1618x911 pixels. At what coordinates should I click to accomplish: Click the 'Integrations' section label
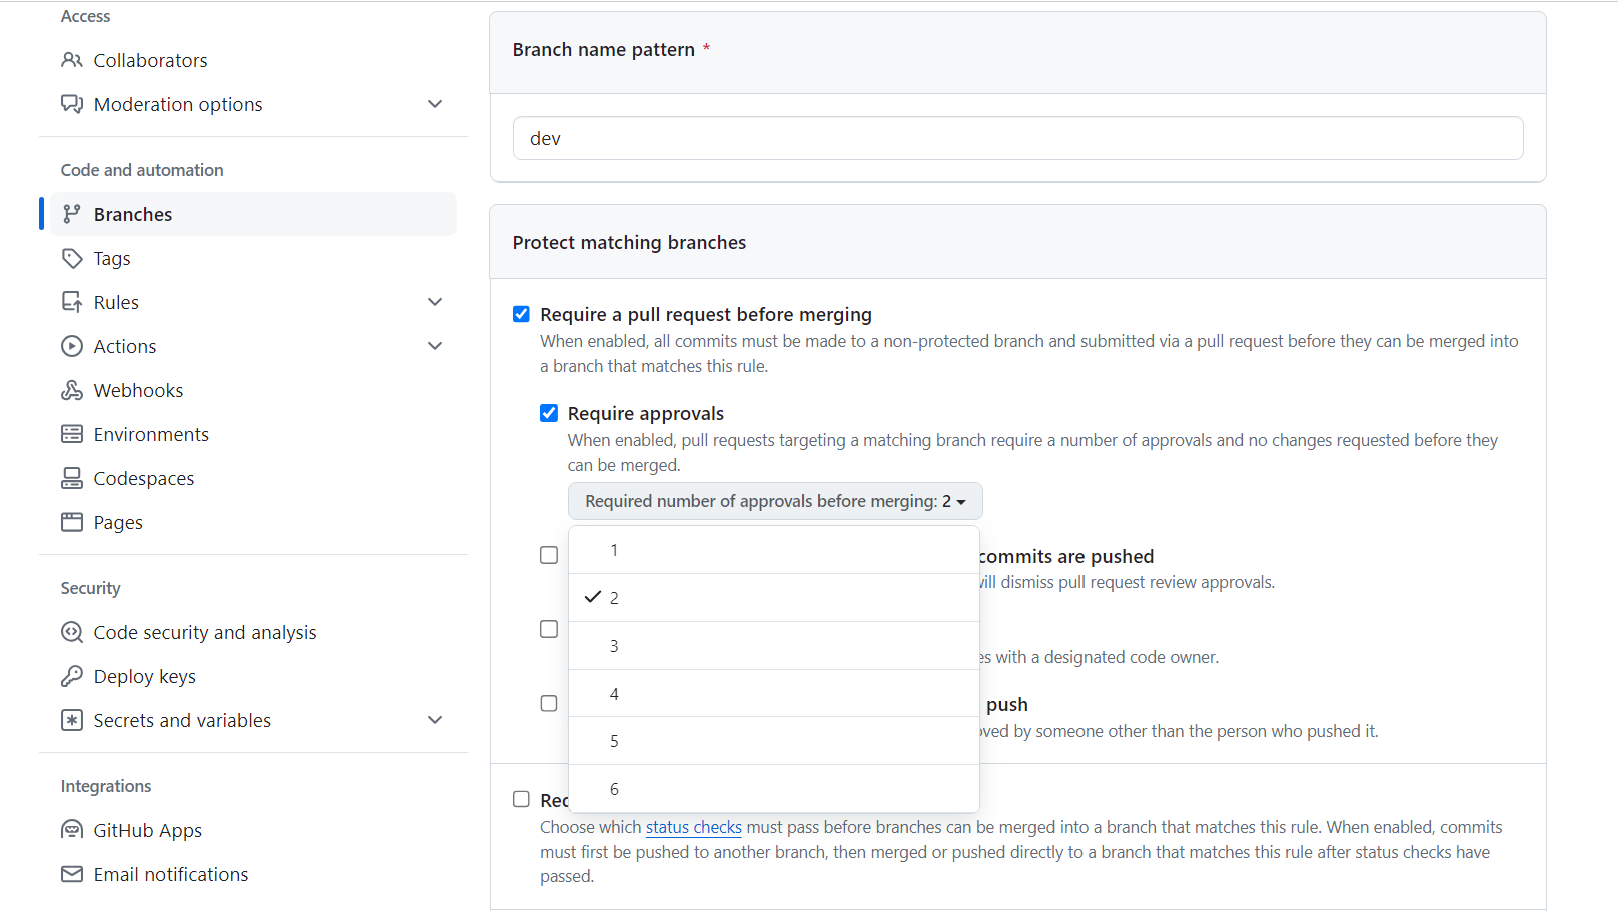point(106,786)
